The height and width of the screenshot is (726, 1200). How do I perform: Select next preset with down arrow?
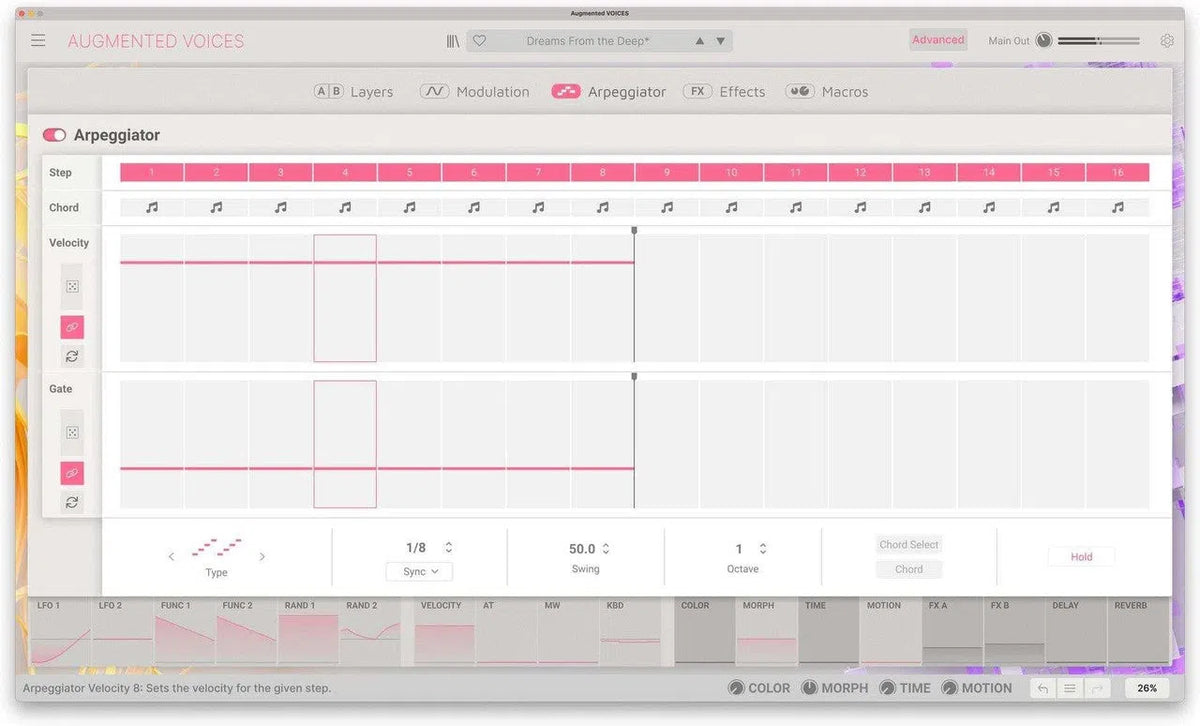[x=720, y=41]
